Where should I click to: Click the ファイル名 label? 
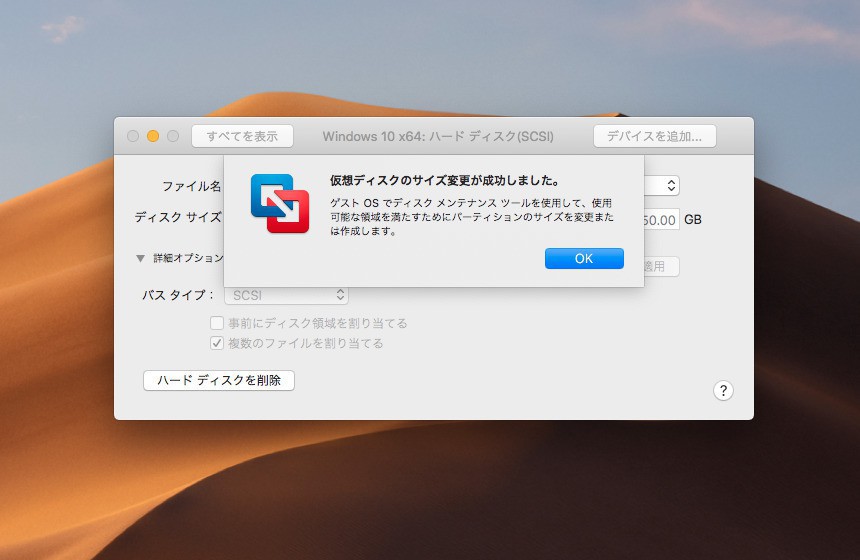pos(191,186)
